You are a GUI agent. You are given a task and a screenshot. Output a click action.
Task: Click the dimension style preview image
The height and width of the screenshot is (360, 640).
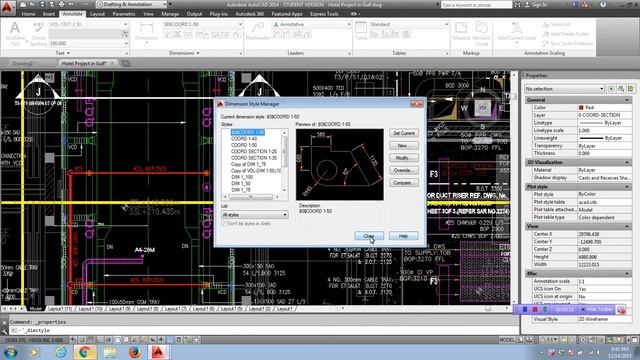coord(340,164)
